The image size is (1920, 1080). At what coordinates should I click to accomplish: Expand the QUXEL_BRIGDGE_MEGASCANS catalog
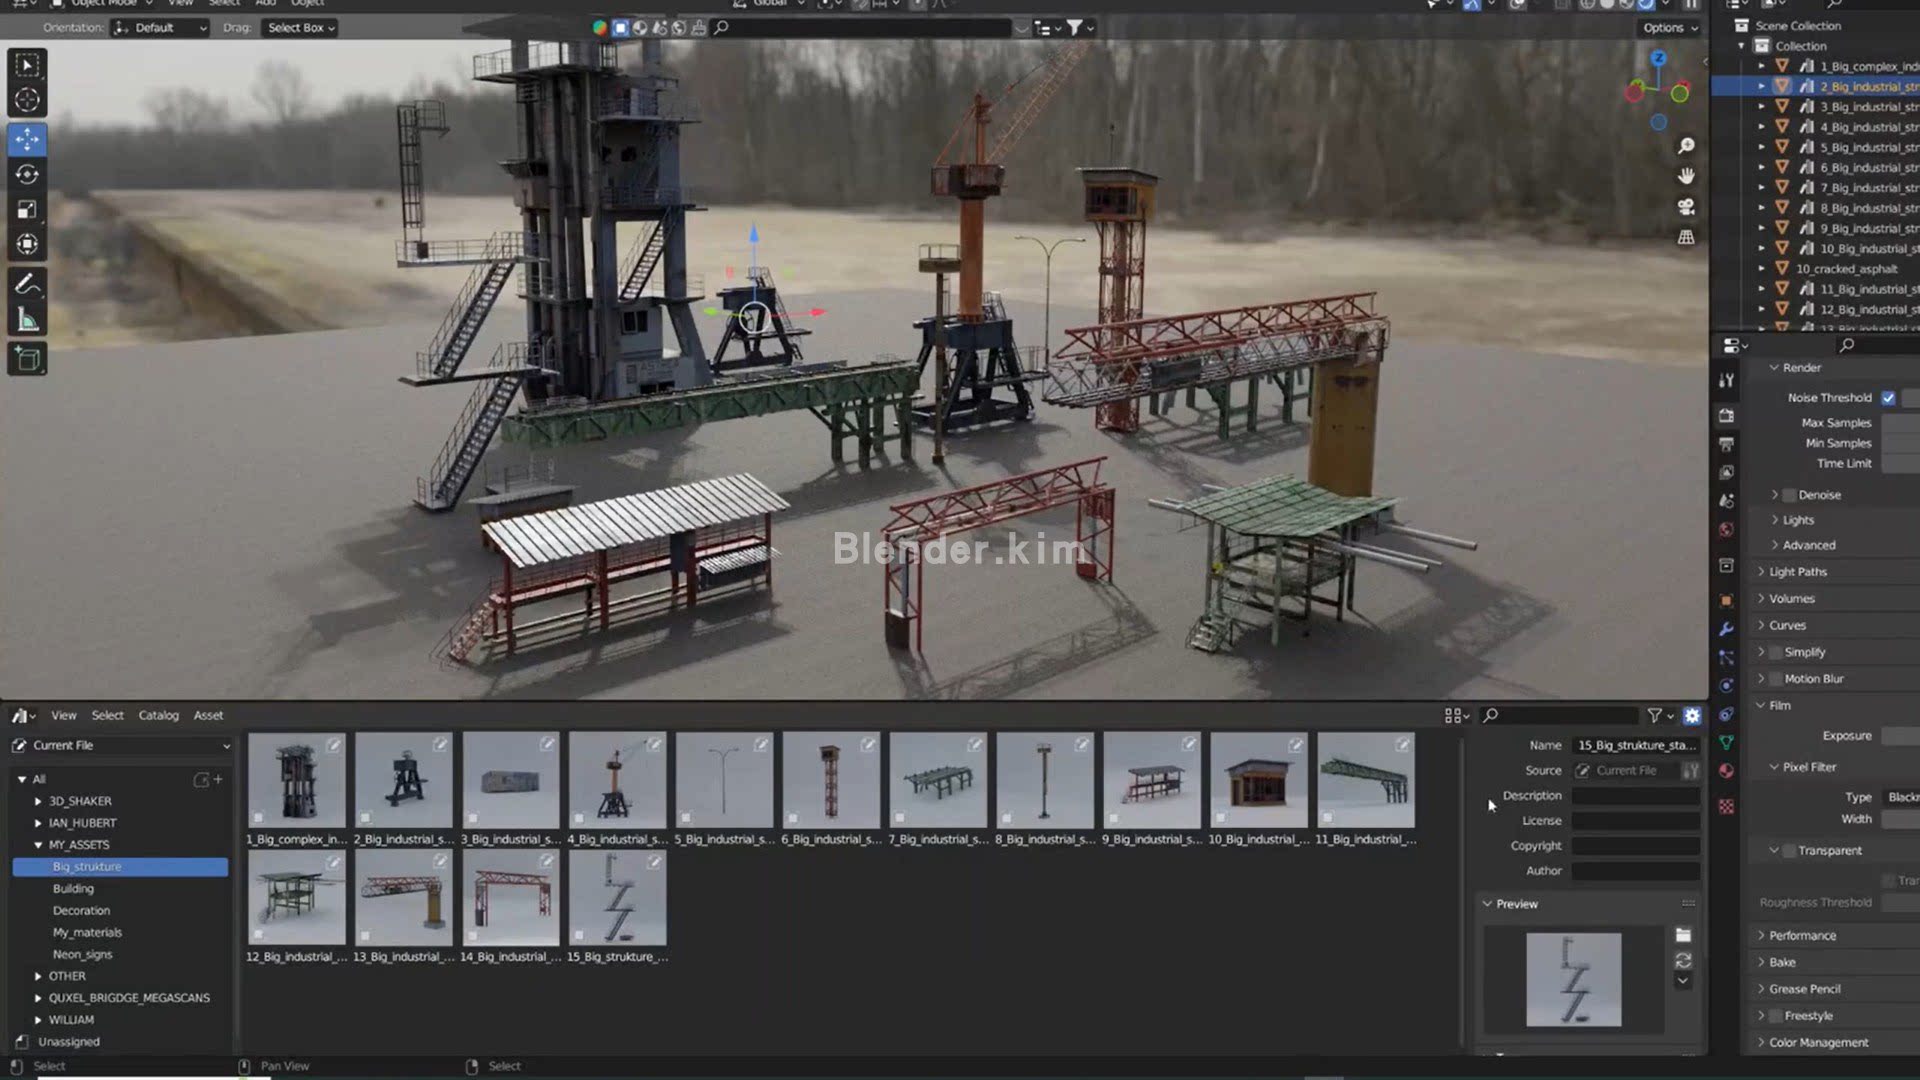click(38, 998)
